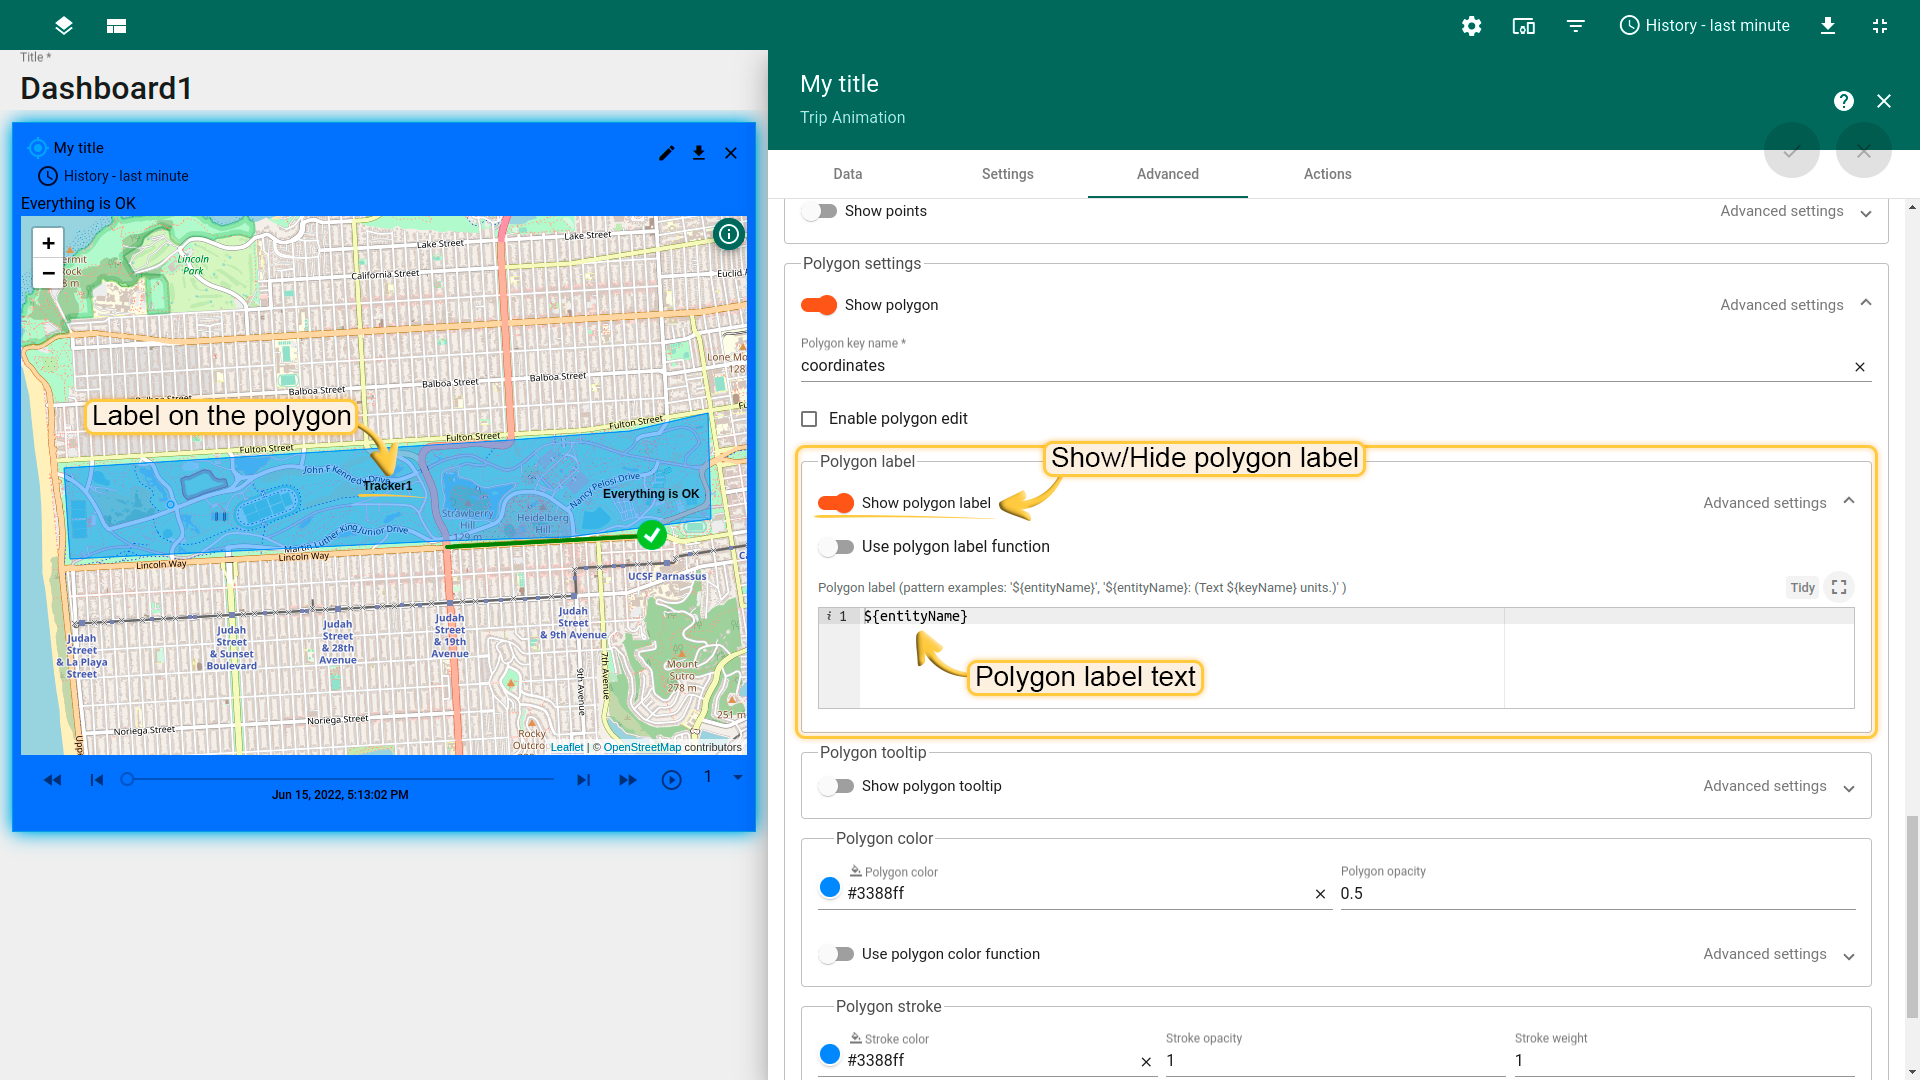Turn off Show polygon label
This screenshot has width=1920, height=1080.
[836, 503]
